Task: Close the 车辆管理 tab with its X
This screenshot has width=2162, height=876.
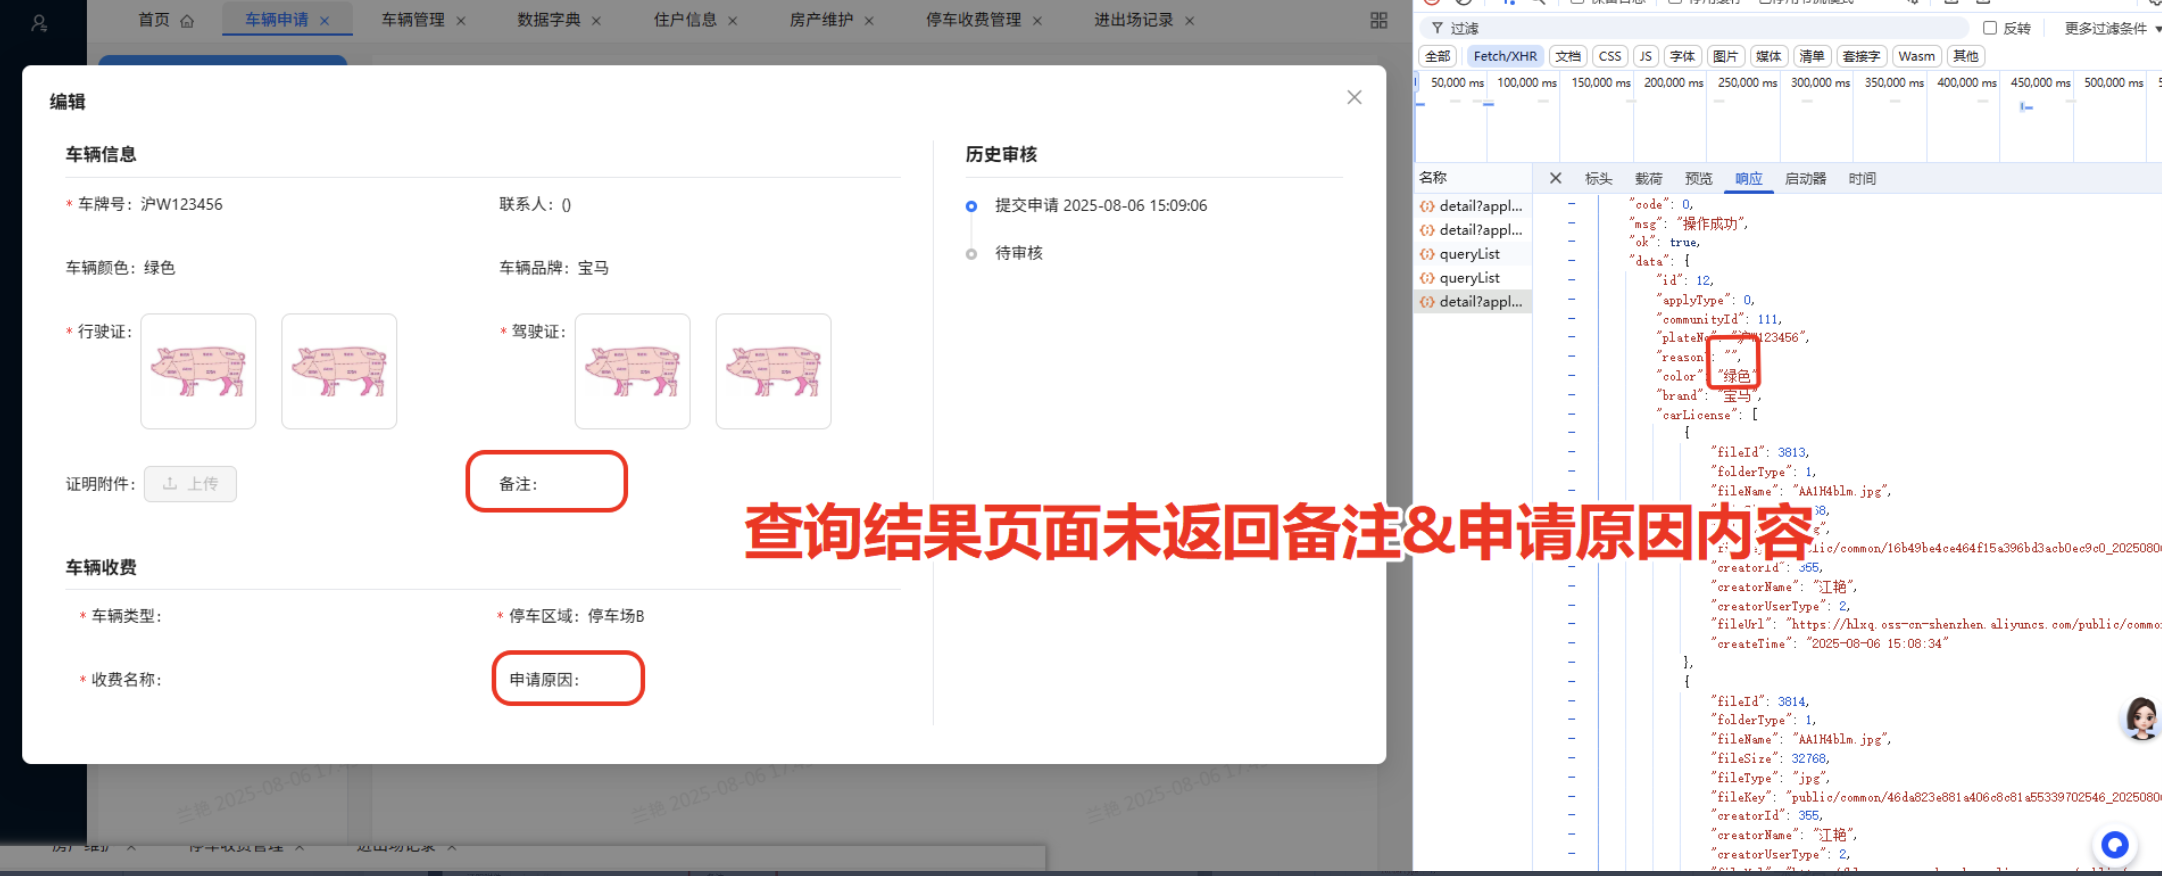Action: click(461, 21)
